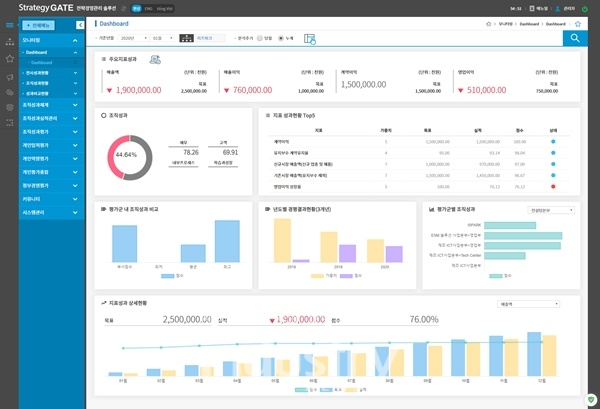Open the 개인역량평가 menu
600x409 pixels.
51,159
